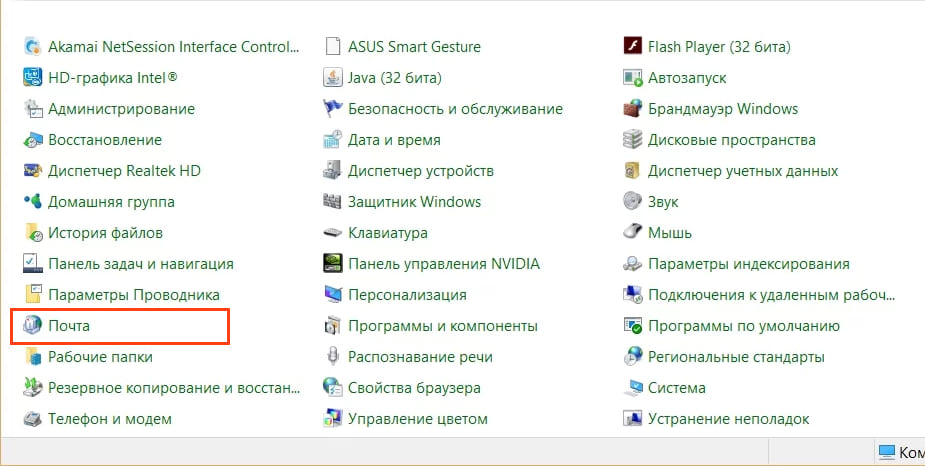Viewport: 925px width, 466px height.
Task: Click the Диспетчер учетных данных link
Action: point(743,171)
